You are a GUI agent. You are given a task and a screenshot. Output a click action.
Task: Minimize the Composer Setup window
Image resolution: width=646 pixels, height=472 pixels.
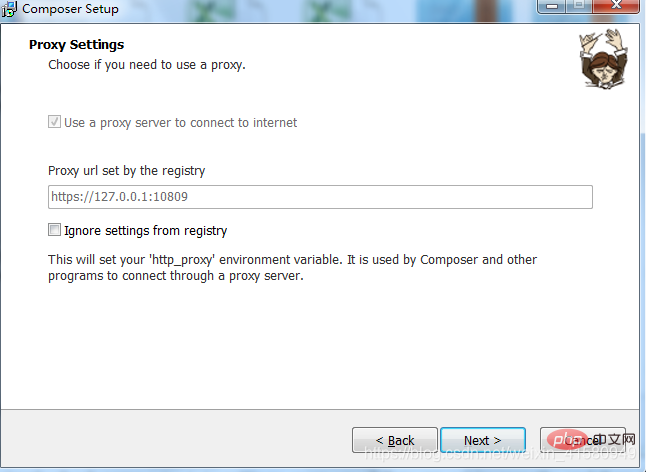click(552, 6)
